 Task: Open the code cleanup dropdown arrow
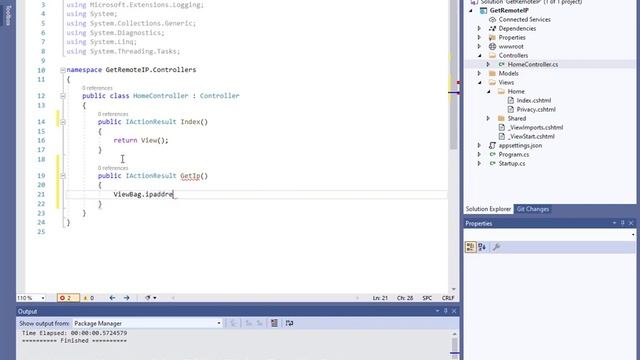[155, 298]
